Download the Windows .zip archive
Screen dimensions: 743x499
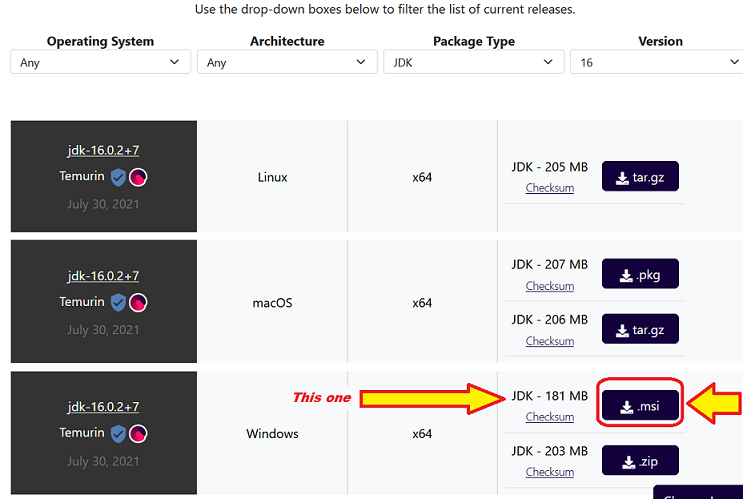point(640,461)
